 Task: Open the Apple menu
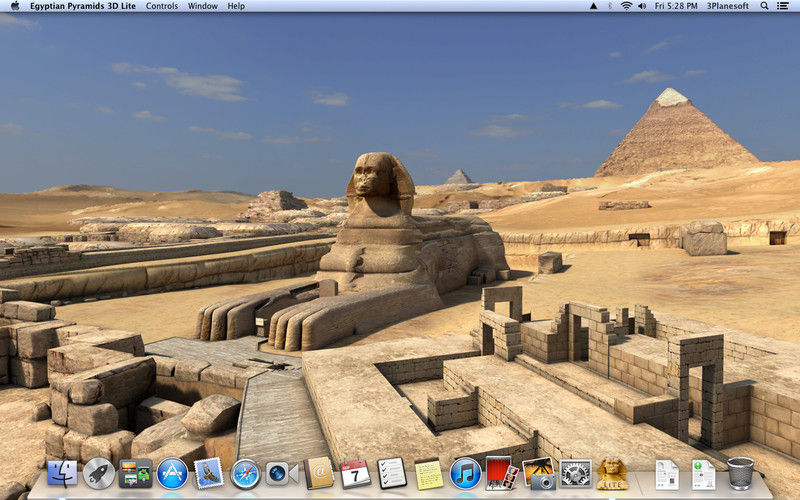pos(14,6)
